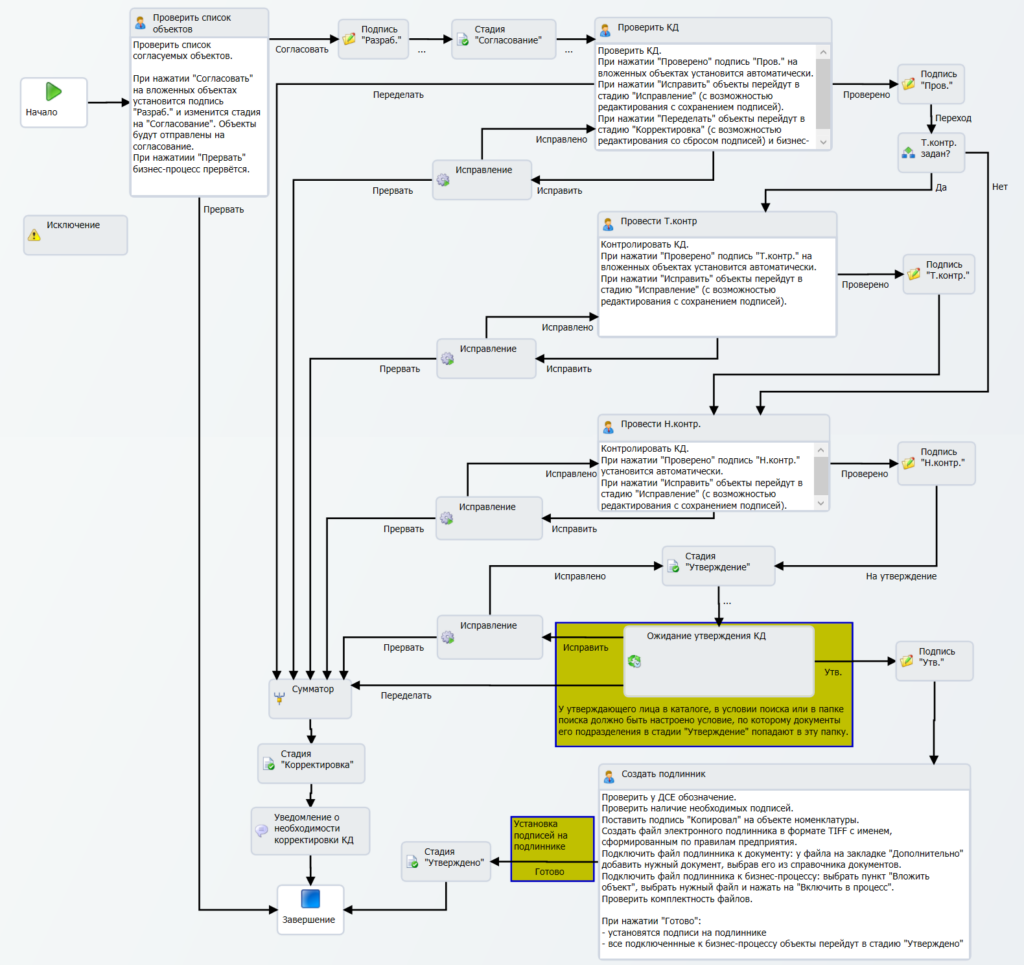The image size is (1024, 965).
Task: Select the Стадия "Согласование" document icon
Action: [463, 40]
